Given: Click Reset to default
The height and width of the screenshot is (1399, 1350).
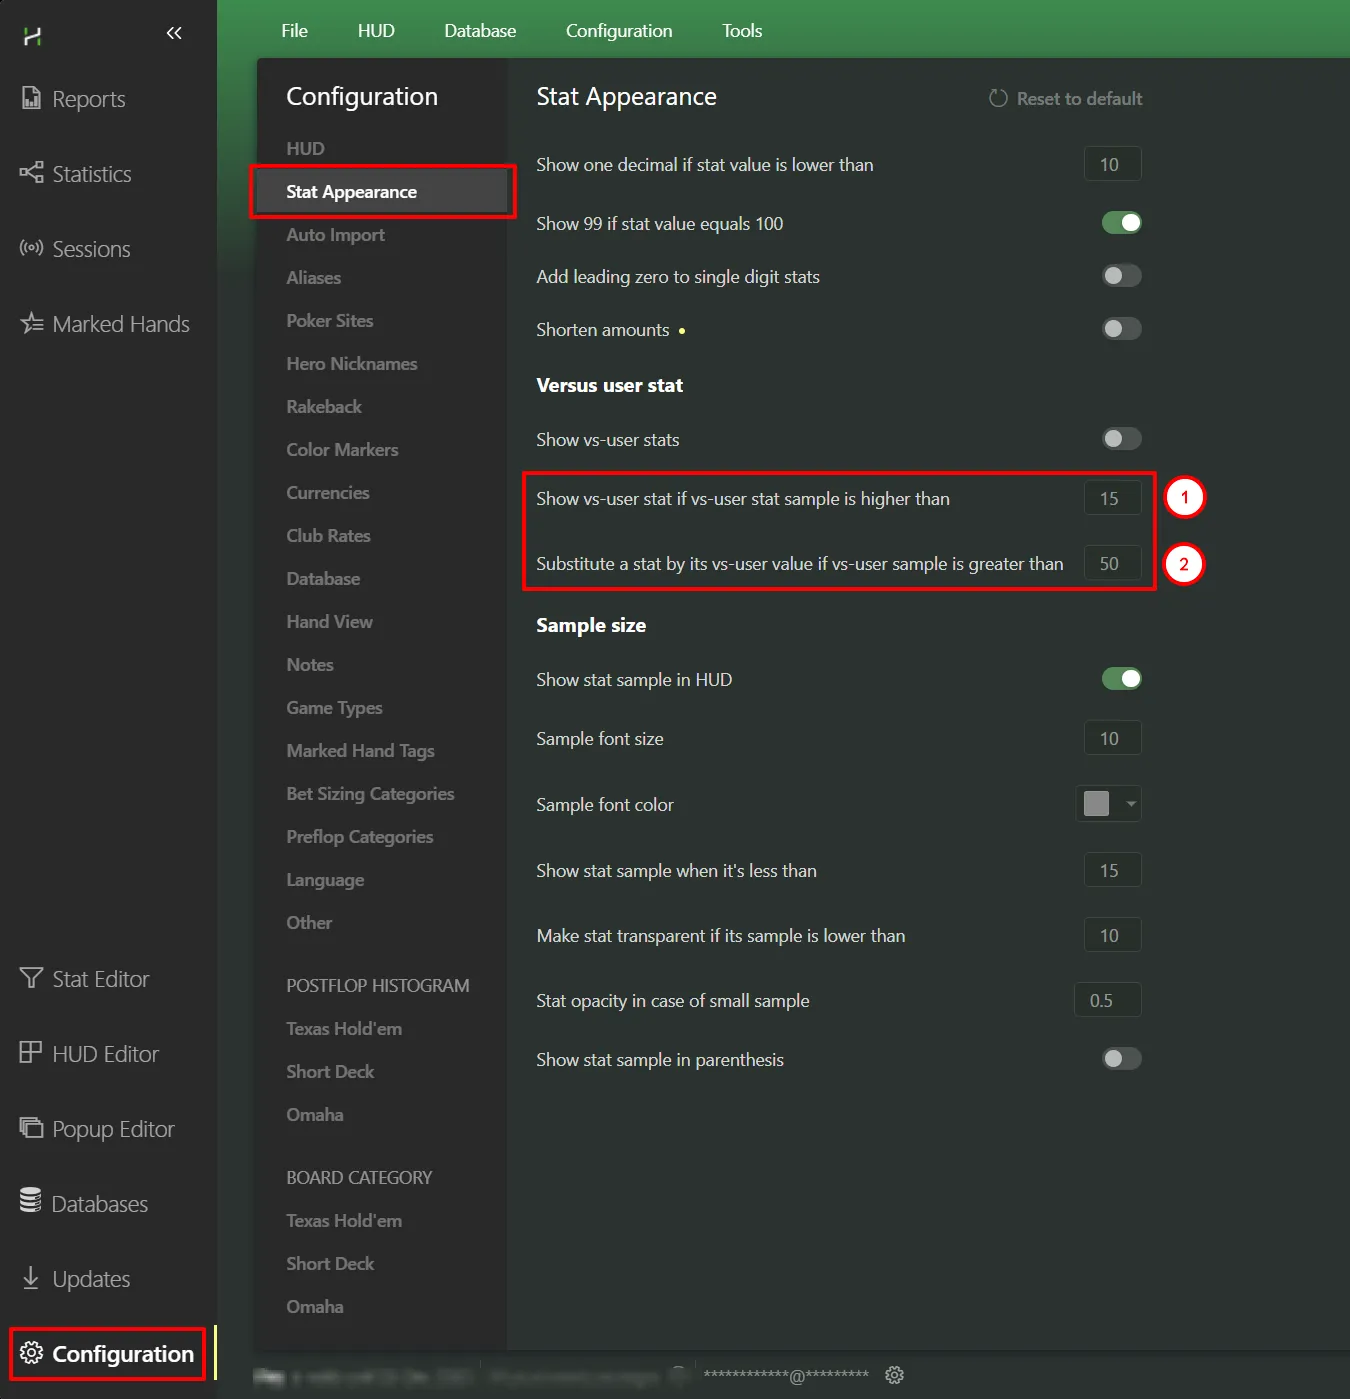Looking at the screenshot, I should [x=1066, y=99].
